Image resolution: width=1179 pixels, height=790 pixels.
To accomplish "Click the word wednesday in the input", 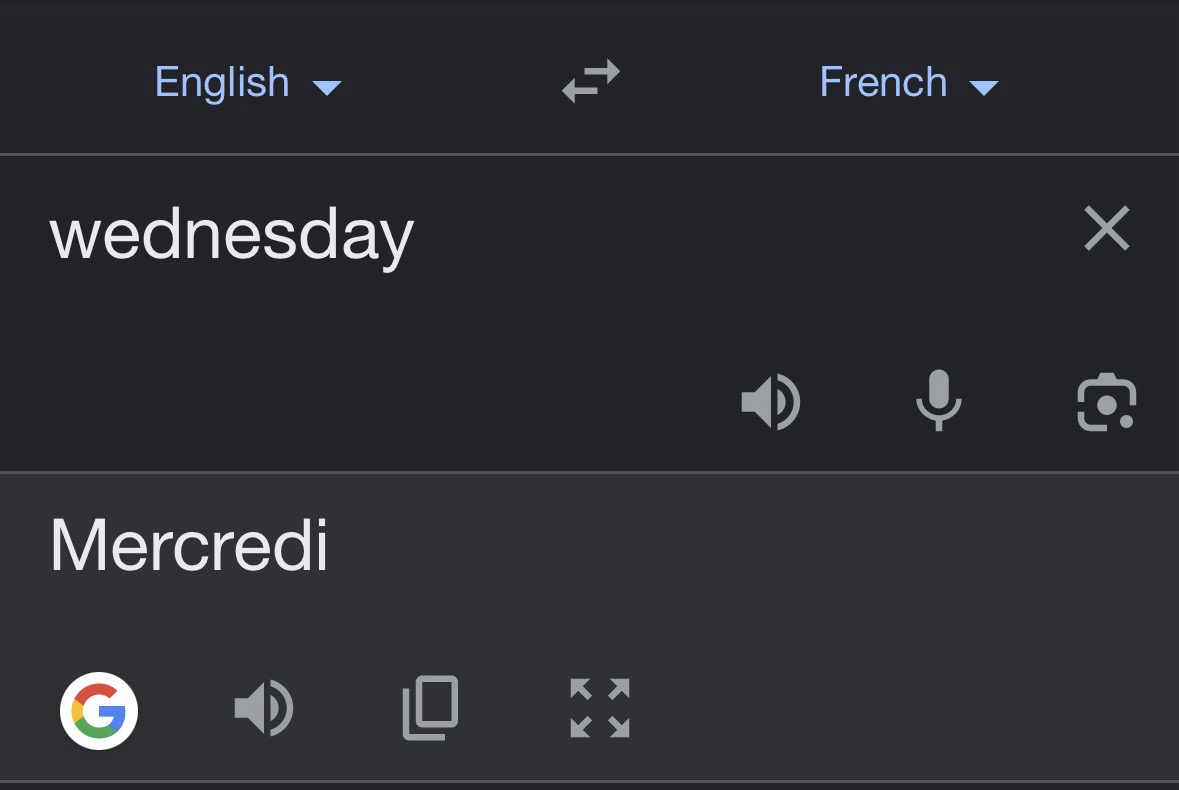I will coord(232,236).
